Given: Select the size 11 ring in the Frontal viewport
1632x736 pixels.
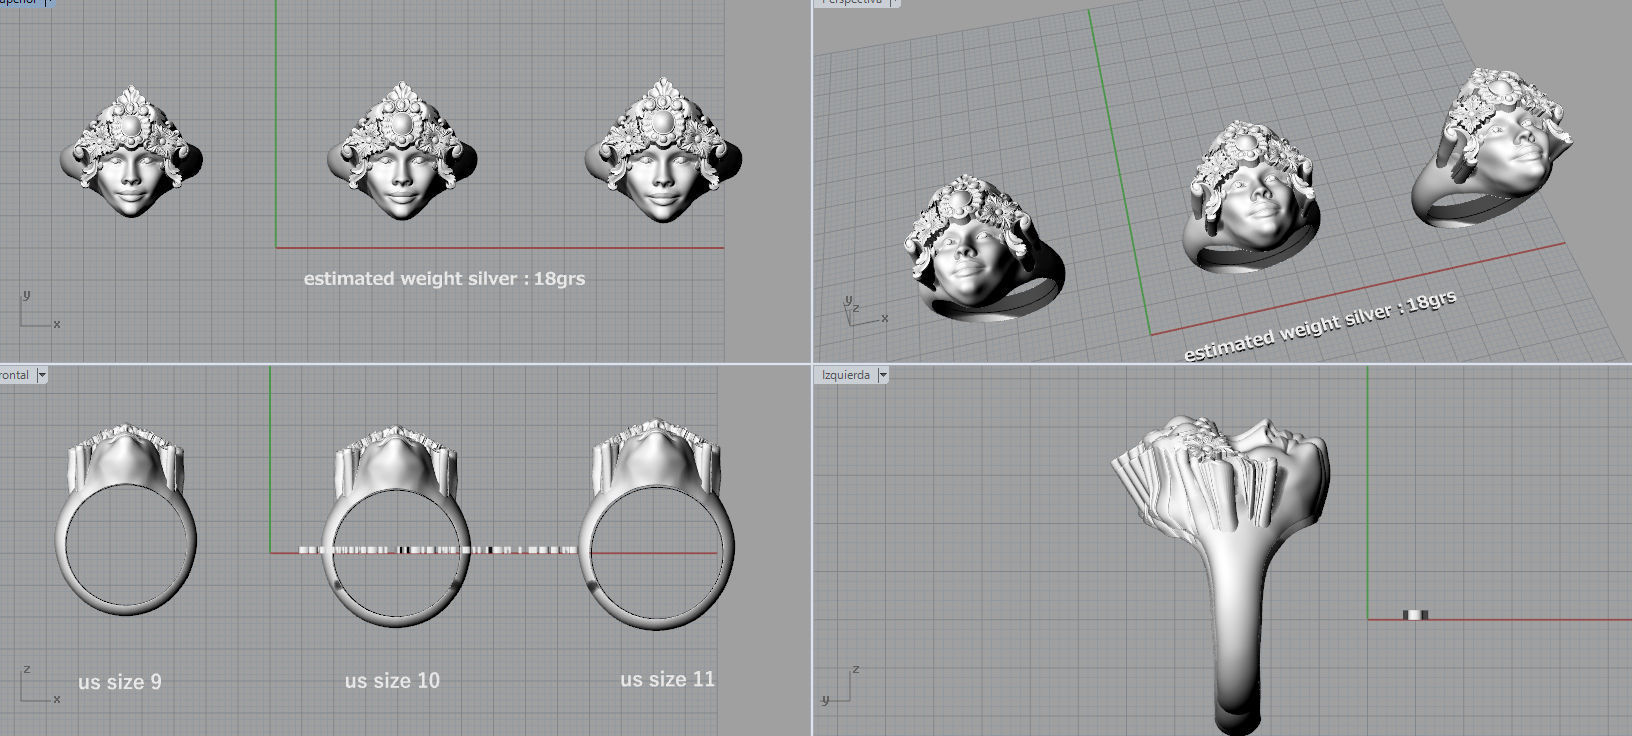Looking at the screenshot, I should coord(656,523).
